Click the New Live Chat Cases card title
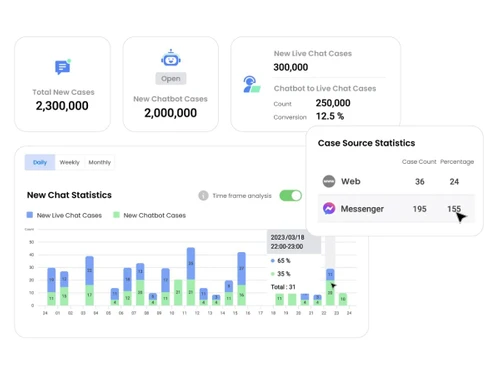Image resolution: width=500 pixels, height=375 pixels. (x=313, y=53)
